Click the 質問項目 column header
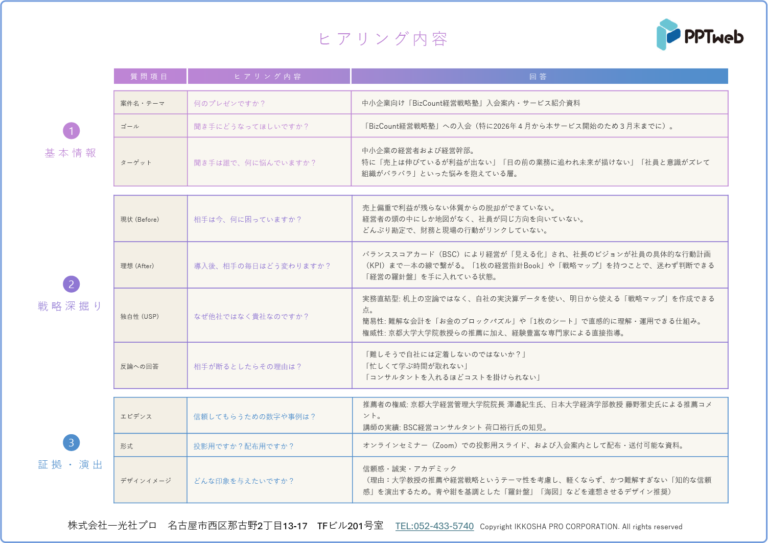 150,76
